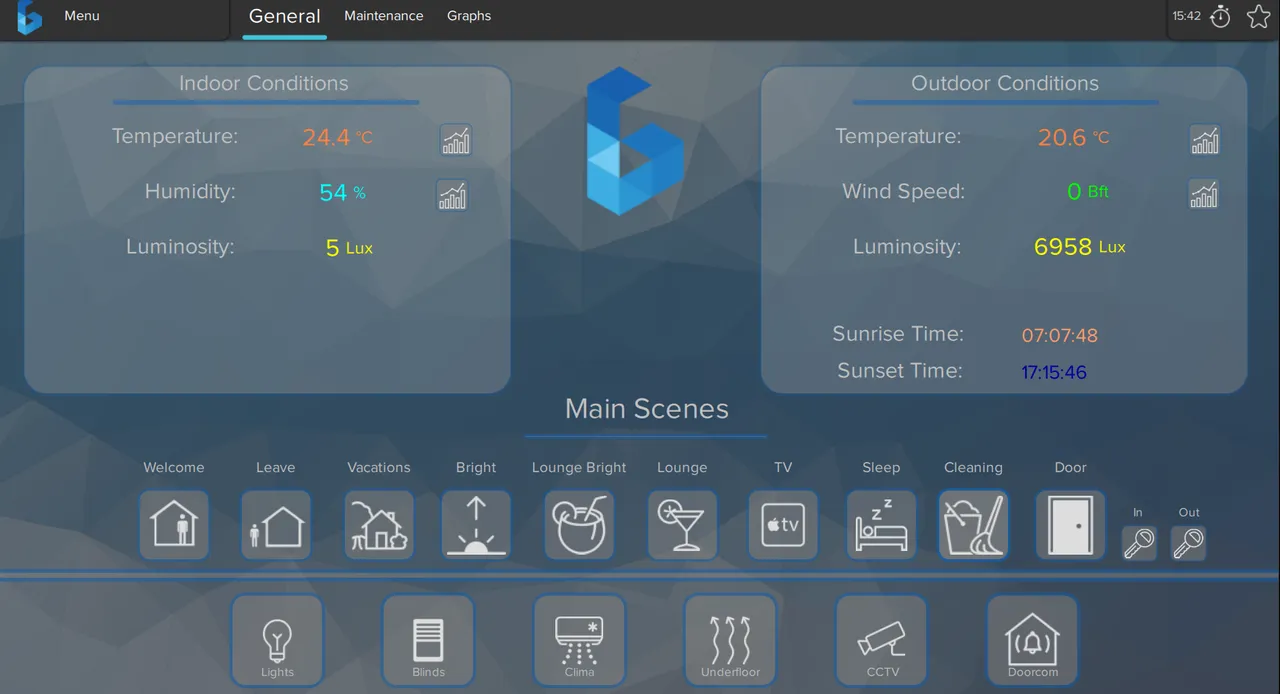Click the Out key icon
Image resolution: width=1280 pixels, height=694 pixels.
(1188, 543)
